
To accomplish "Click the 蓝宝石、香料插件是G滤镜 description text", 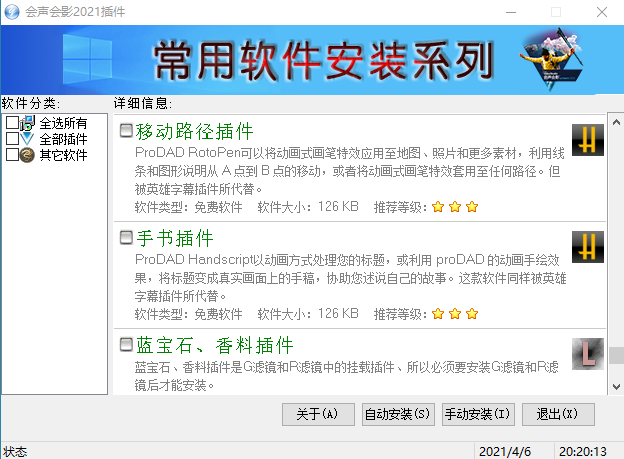I will (x=346, y=375).
